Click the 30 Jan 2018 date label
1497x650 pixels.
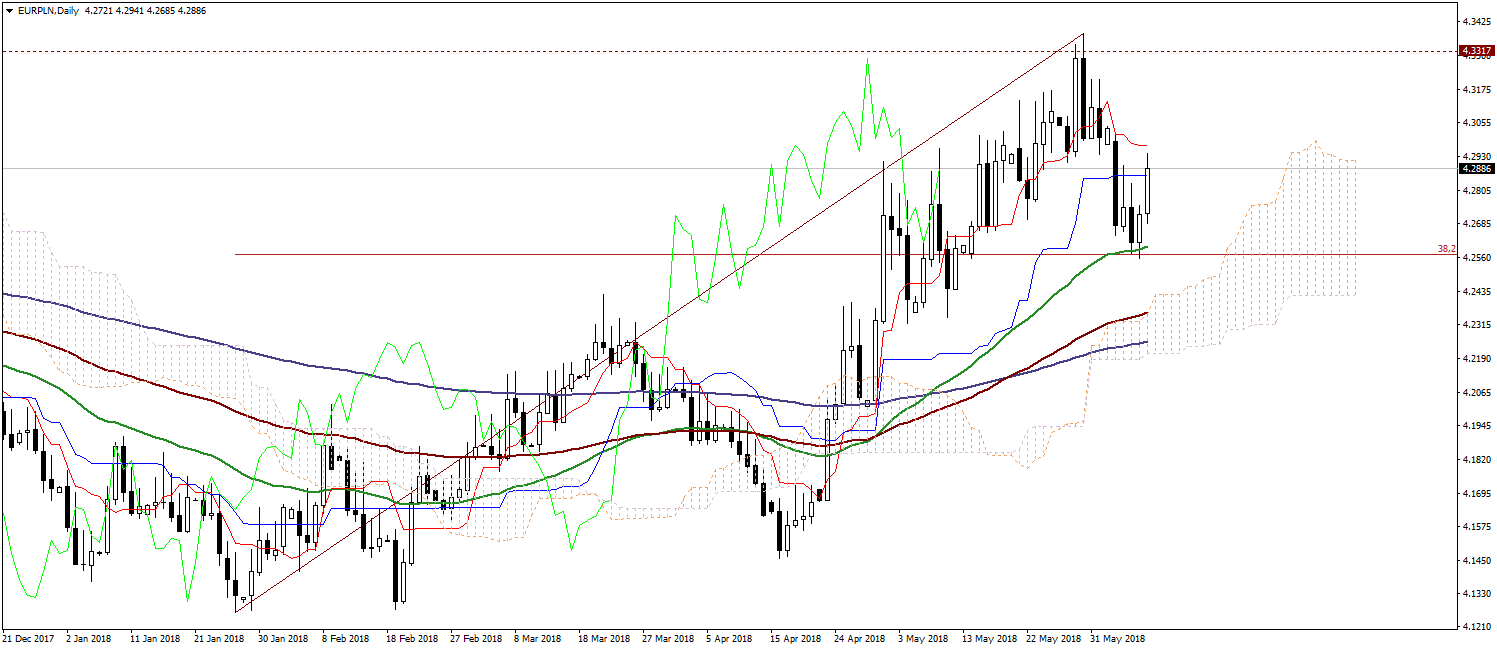pos(283,638)
